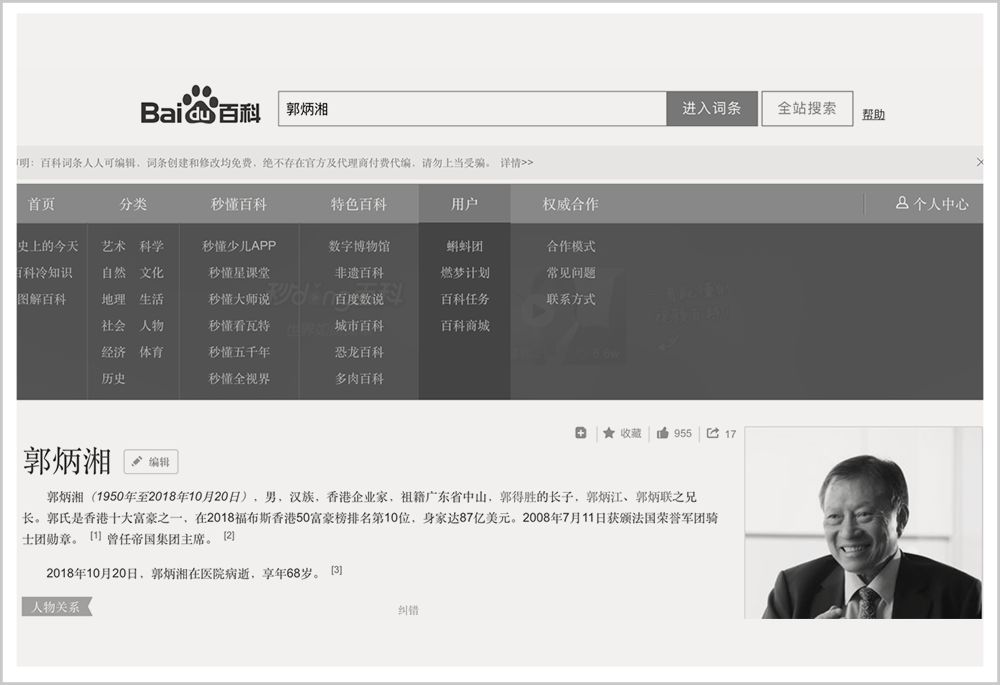Open 秒懂少儿APP menu item
1000x685 pixels.
239,246
